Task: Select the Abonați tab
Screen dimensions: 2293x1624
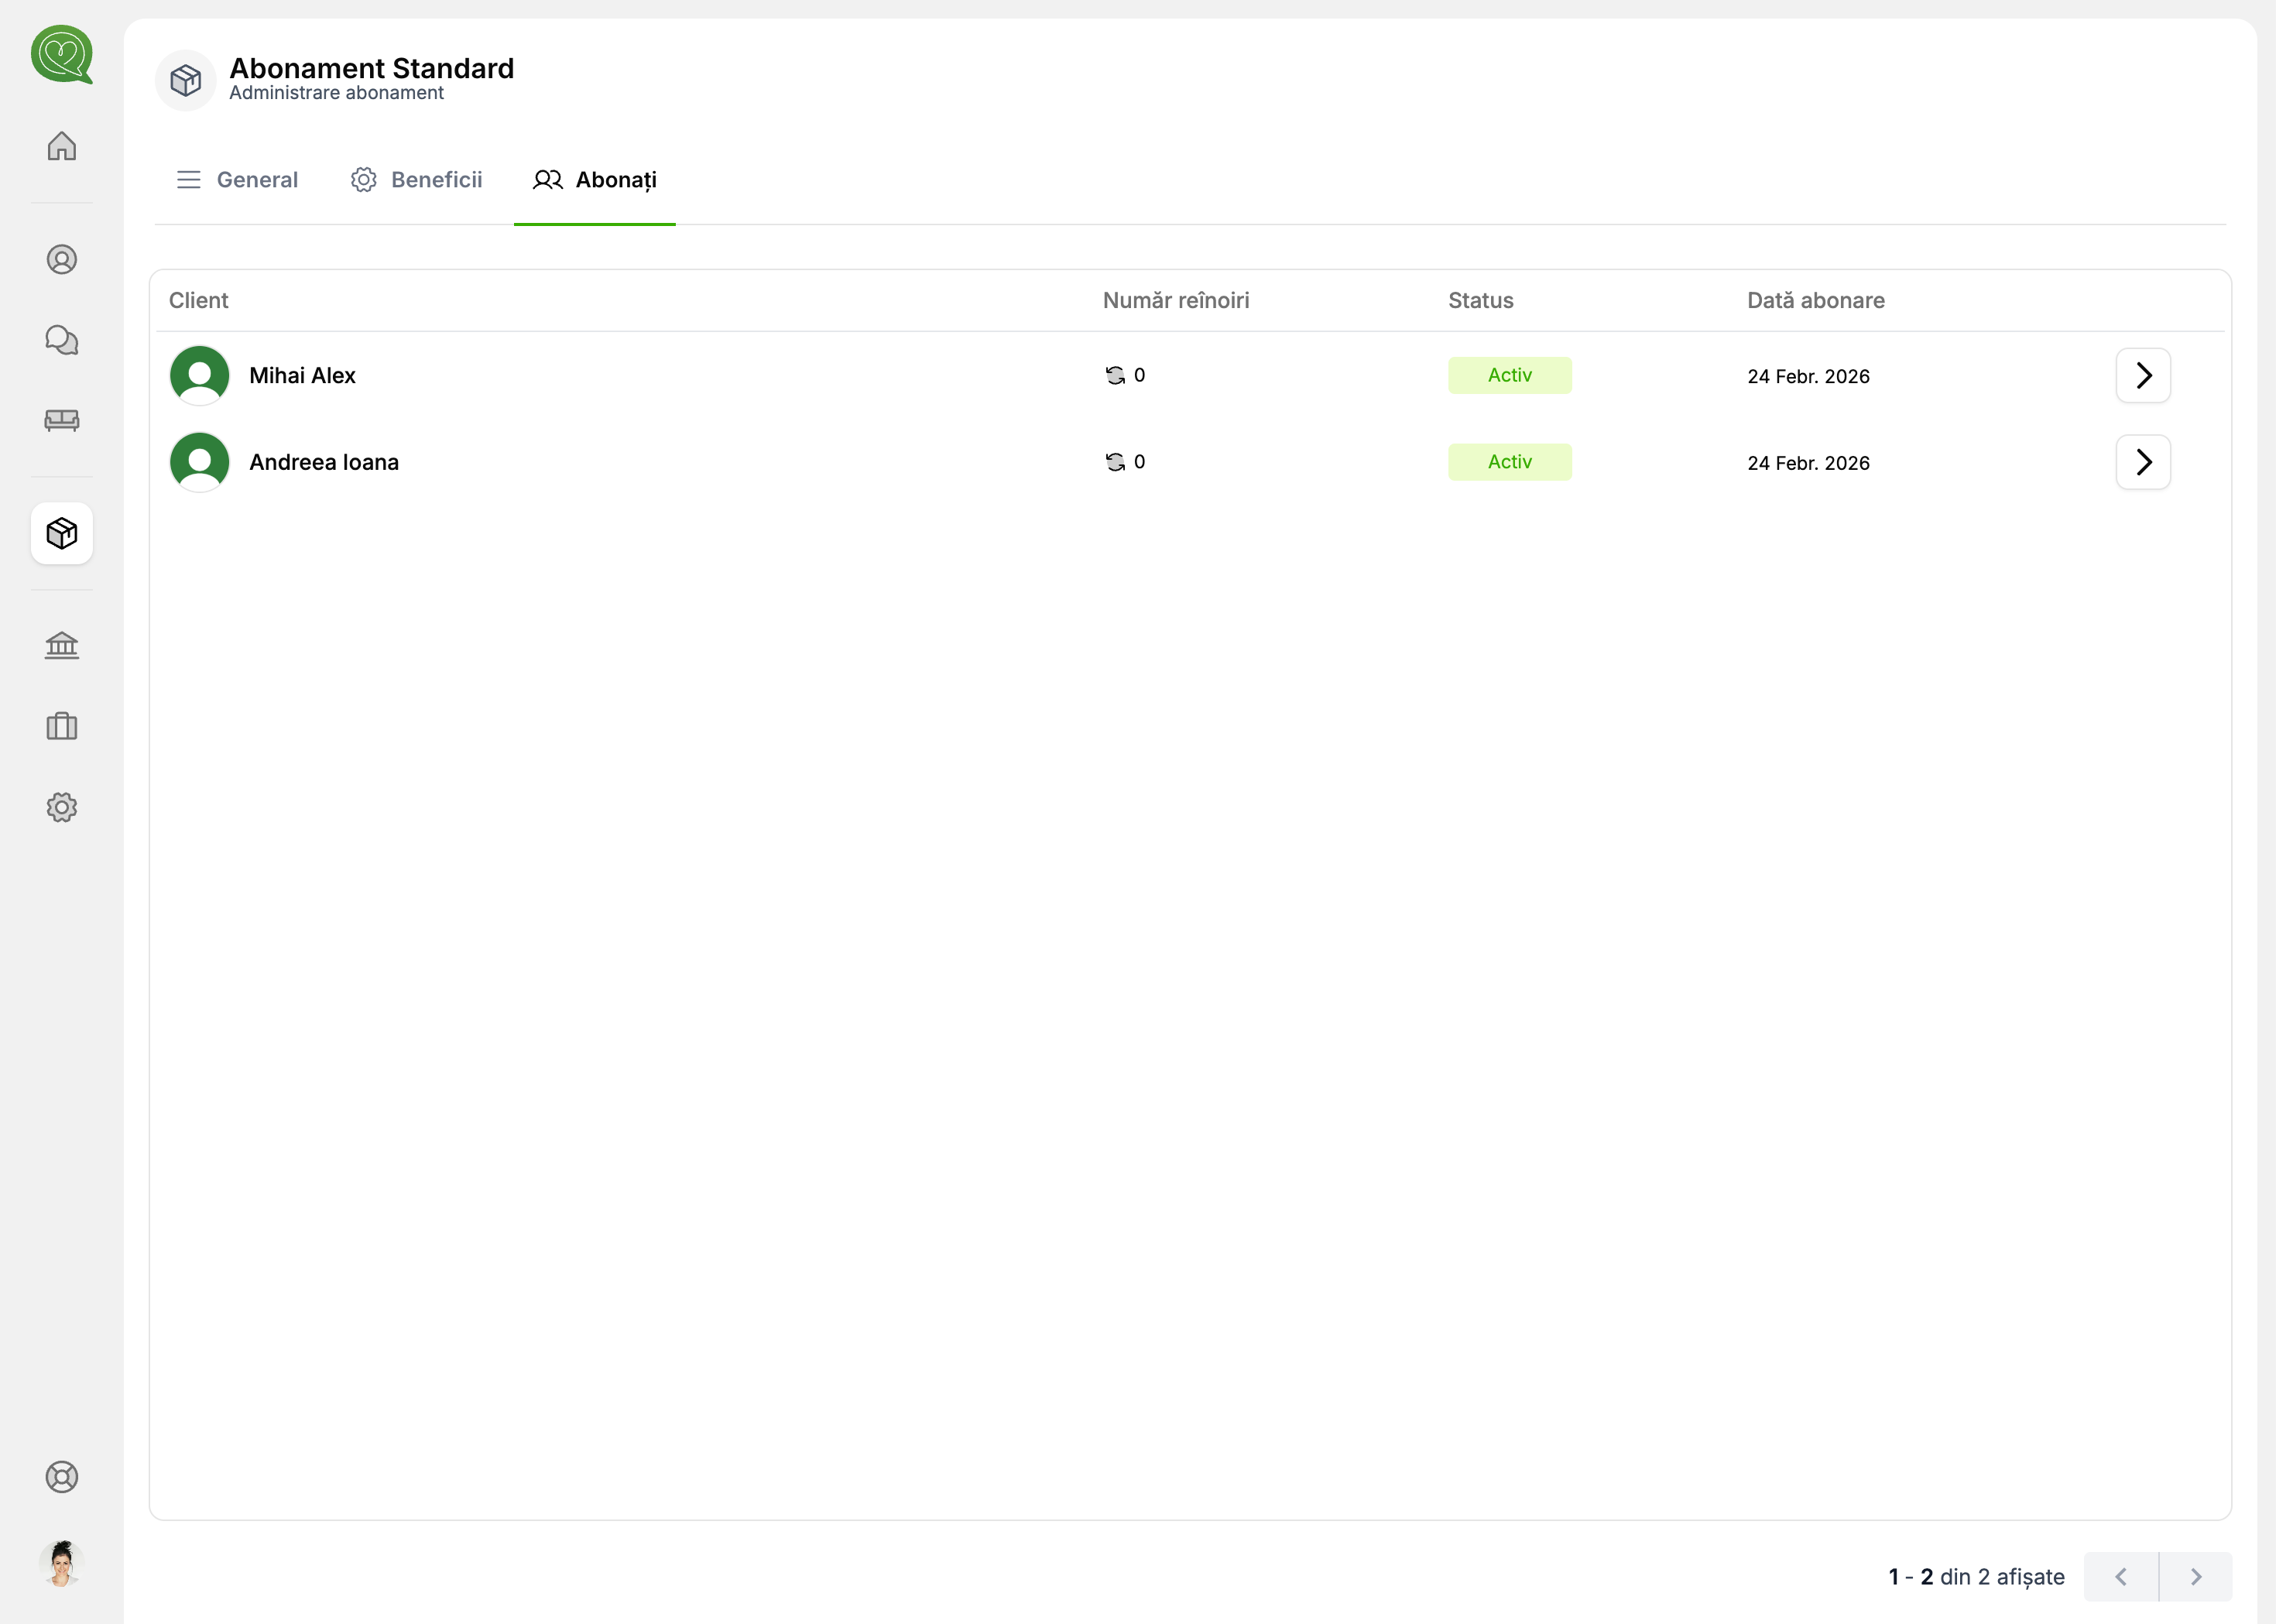Action: pyautogui.click(x=598, y=180)
